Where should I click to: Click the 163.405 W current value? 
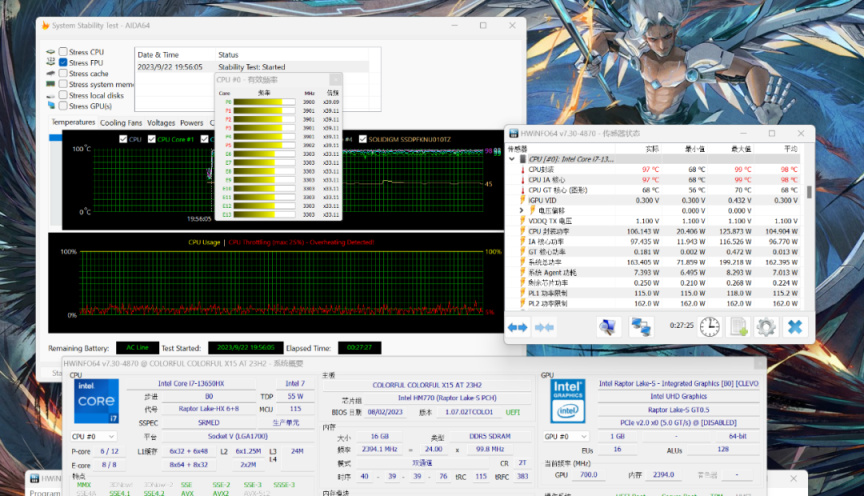tap(642, 262)
